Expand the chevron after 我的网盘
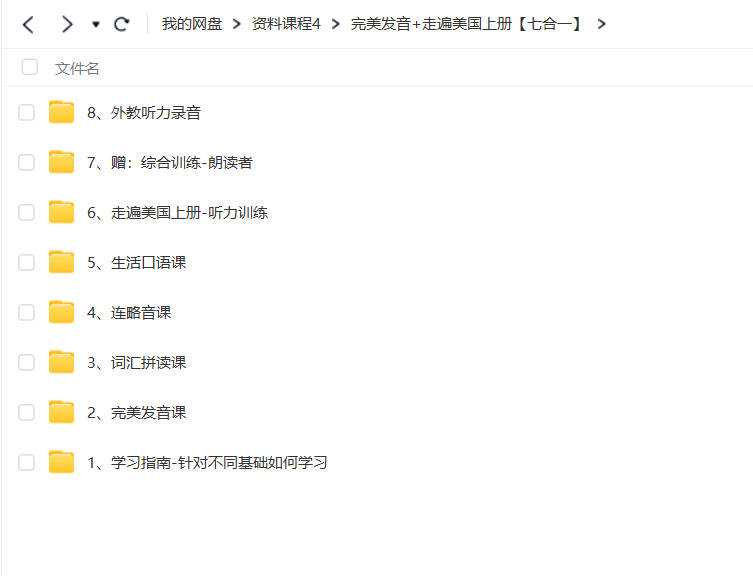753x576 pixels. pyautogui.click(x=236, y=24)
